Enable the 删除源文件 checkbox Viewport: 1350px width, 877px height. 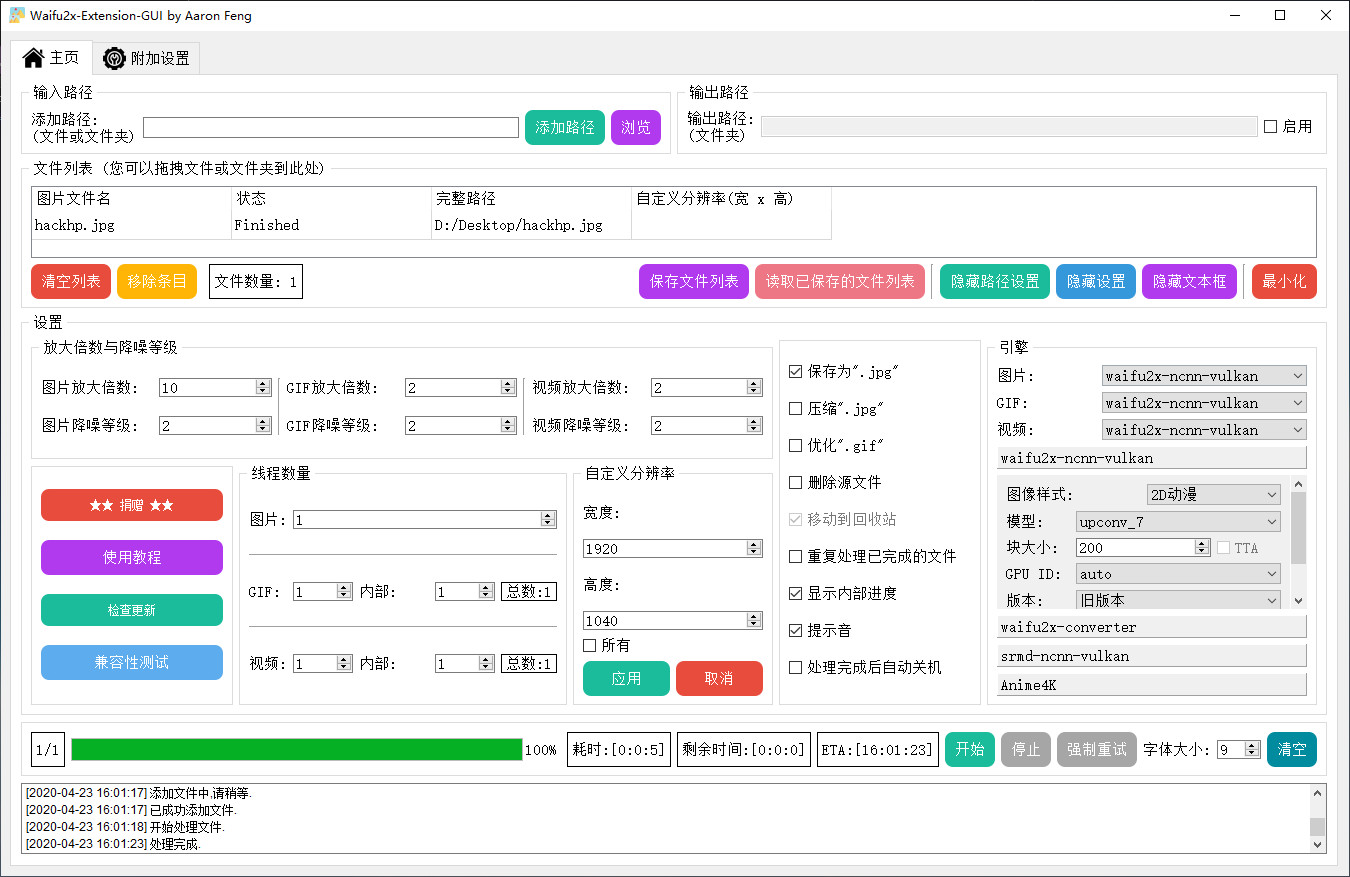pos(796,482)
